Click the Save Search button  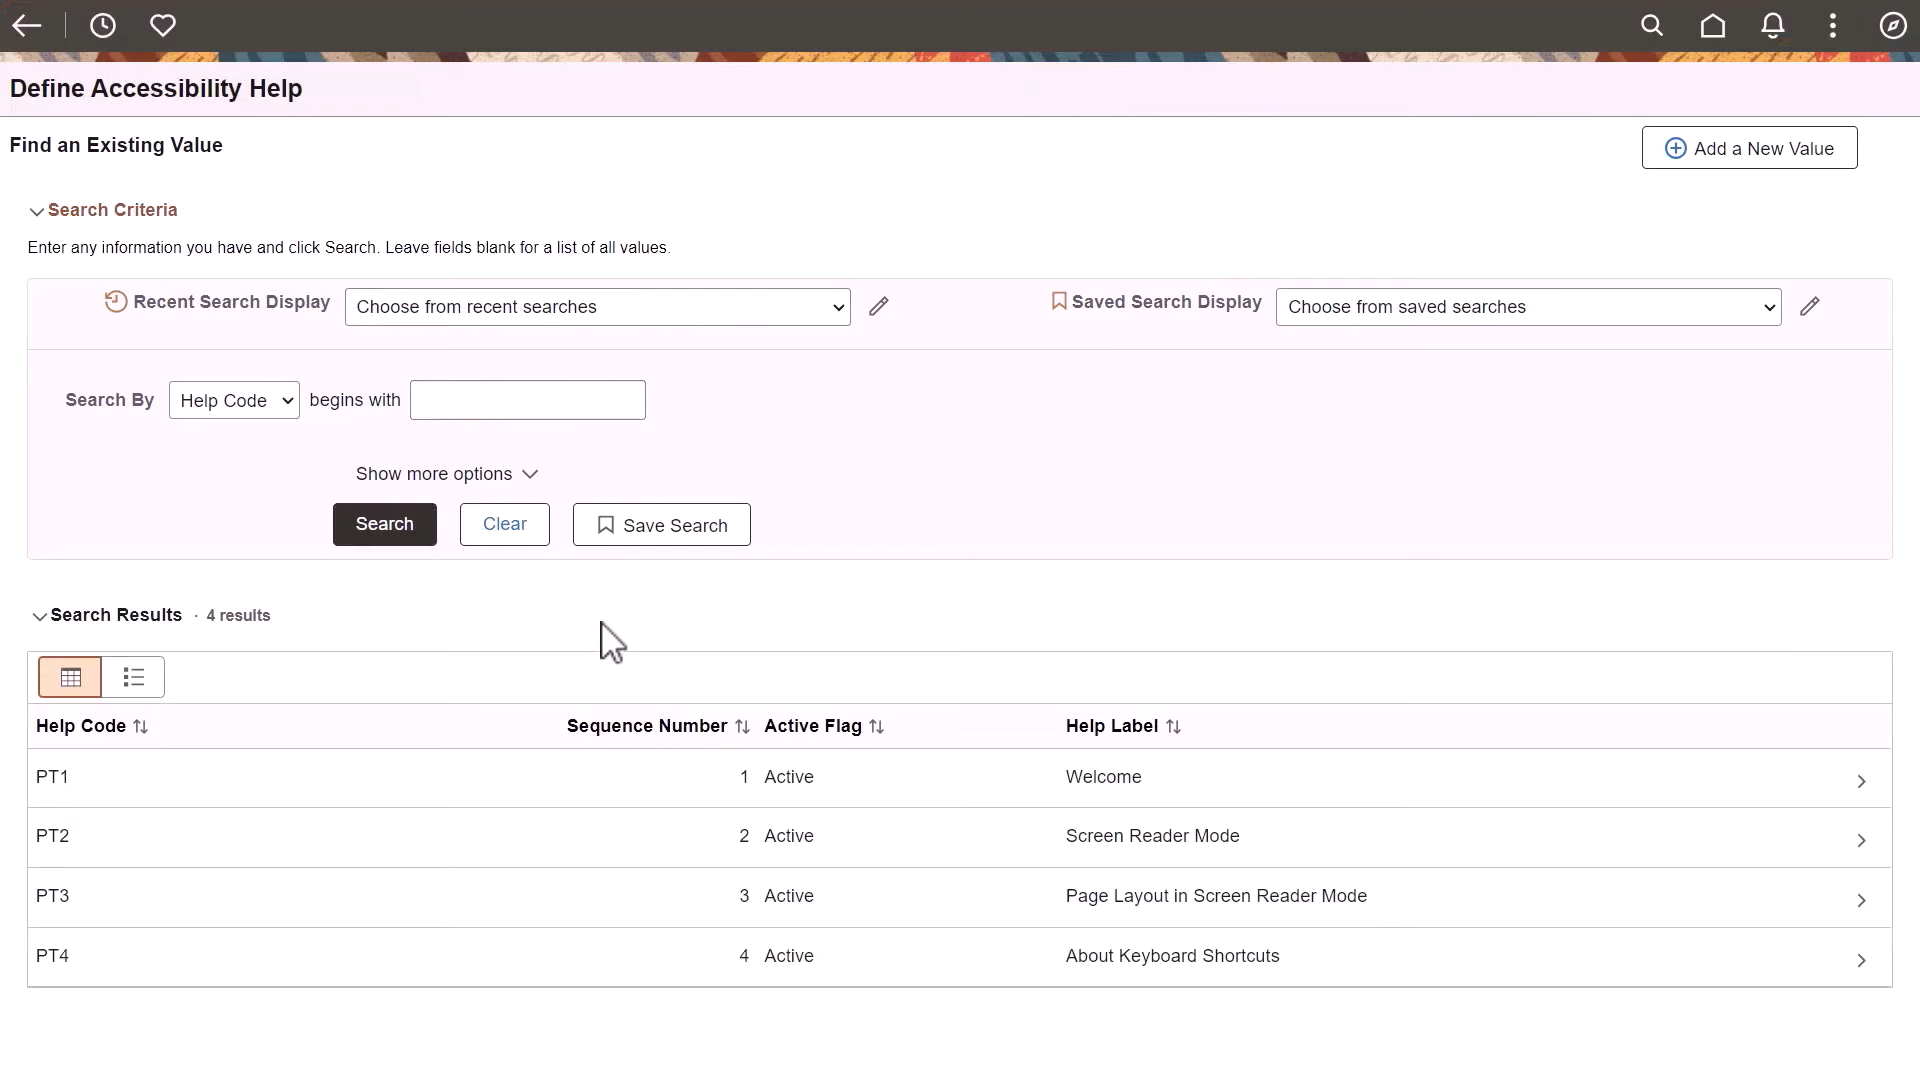coord(661,524)
